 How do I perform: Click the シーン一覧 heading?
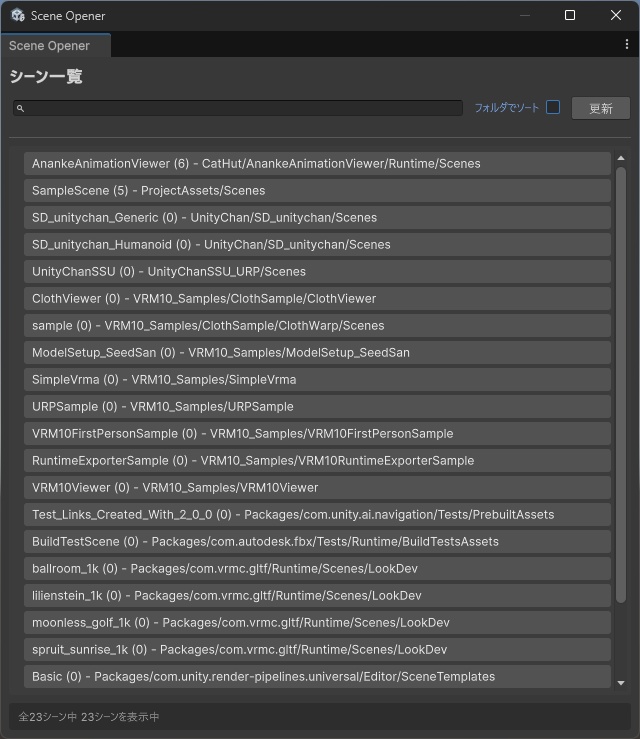tap(46, 76)
